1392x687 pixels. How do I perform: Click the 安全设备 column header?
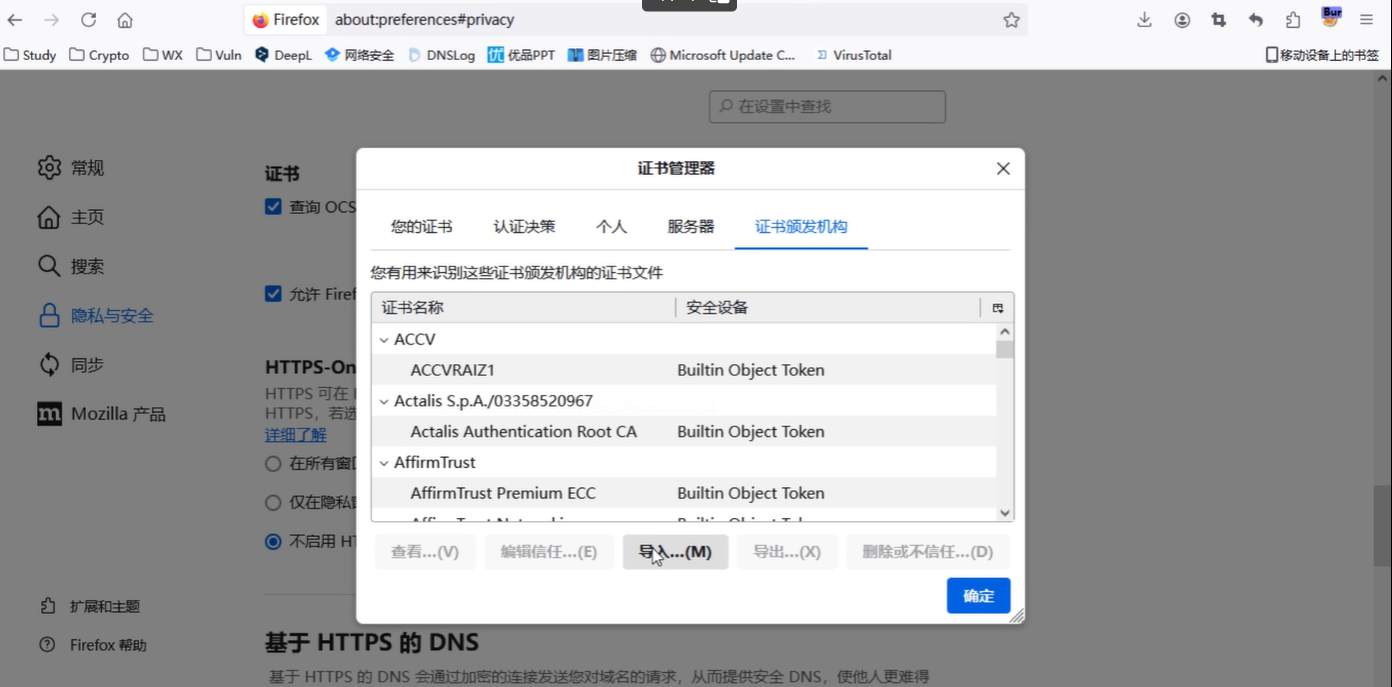click(829, 308)
